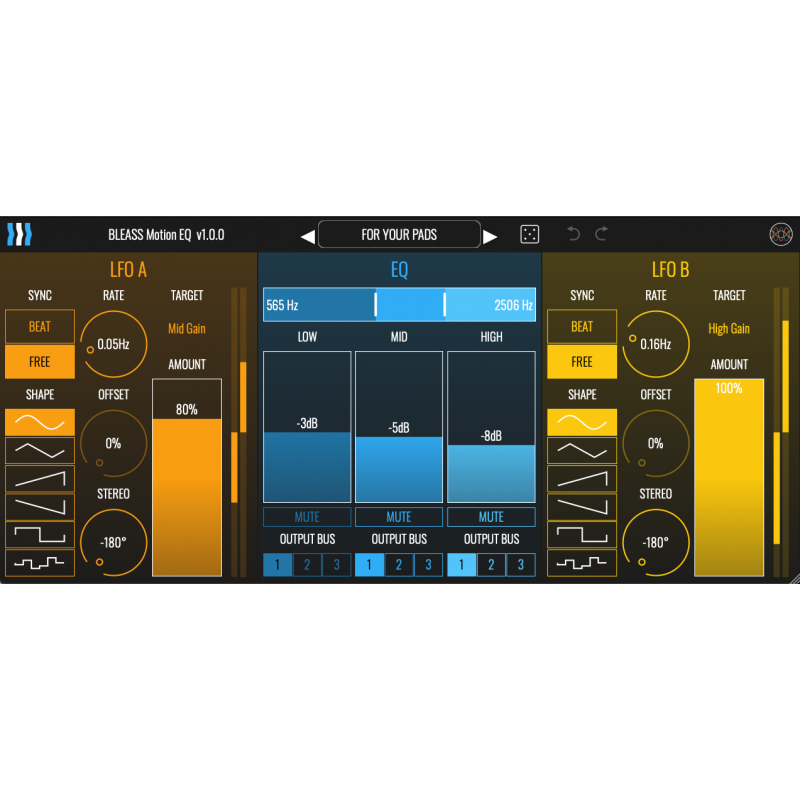Screen dimensions: 800x800
Task: Switch LFO A from FREE to BEAT sync
Action: (x=39, y=326)
